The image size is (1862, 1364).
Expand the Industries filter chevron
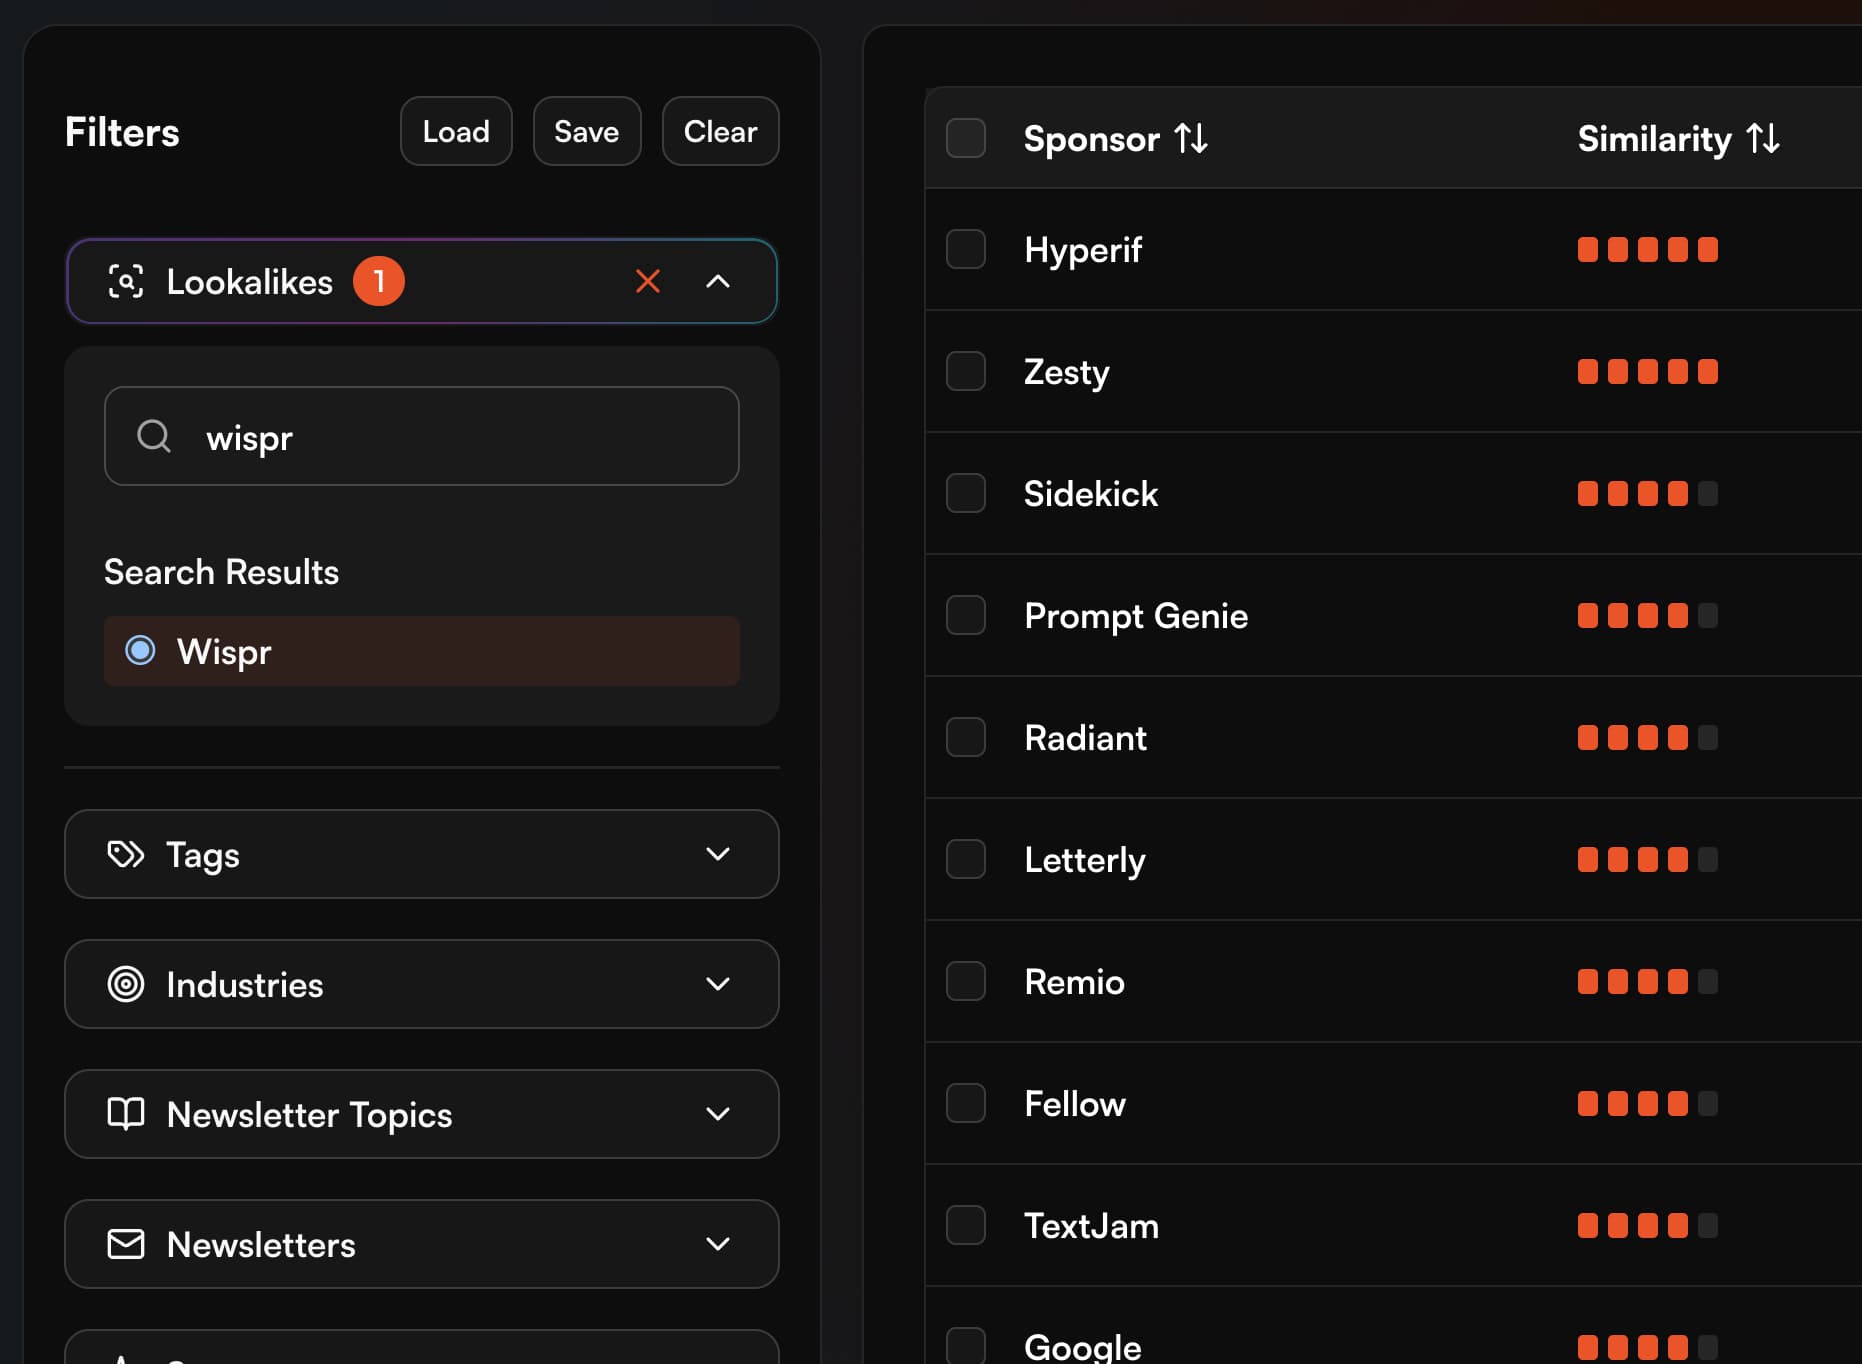click(x=718, y=984)
